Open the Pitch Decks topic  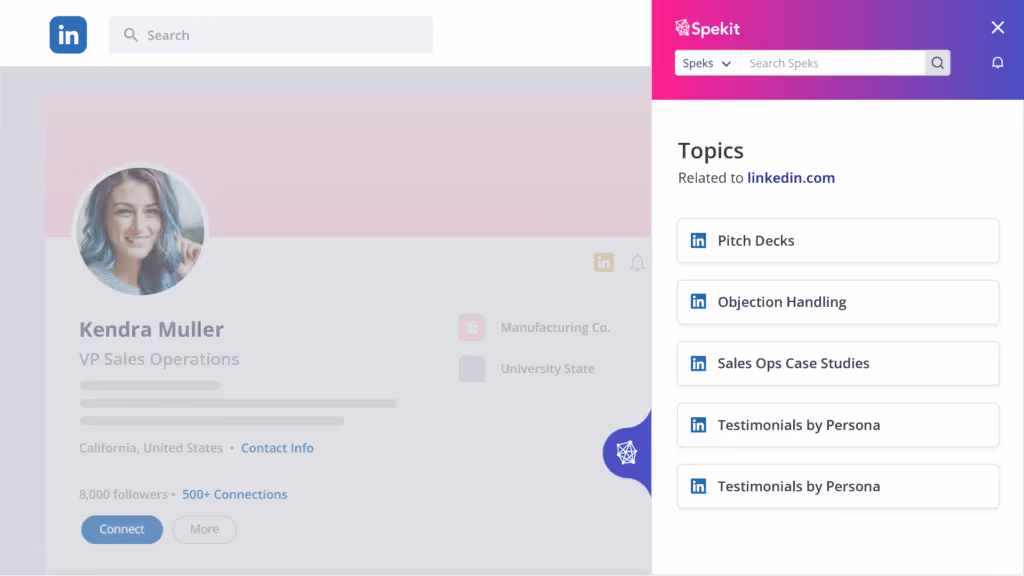point(838,240)
